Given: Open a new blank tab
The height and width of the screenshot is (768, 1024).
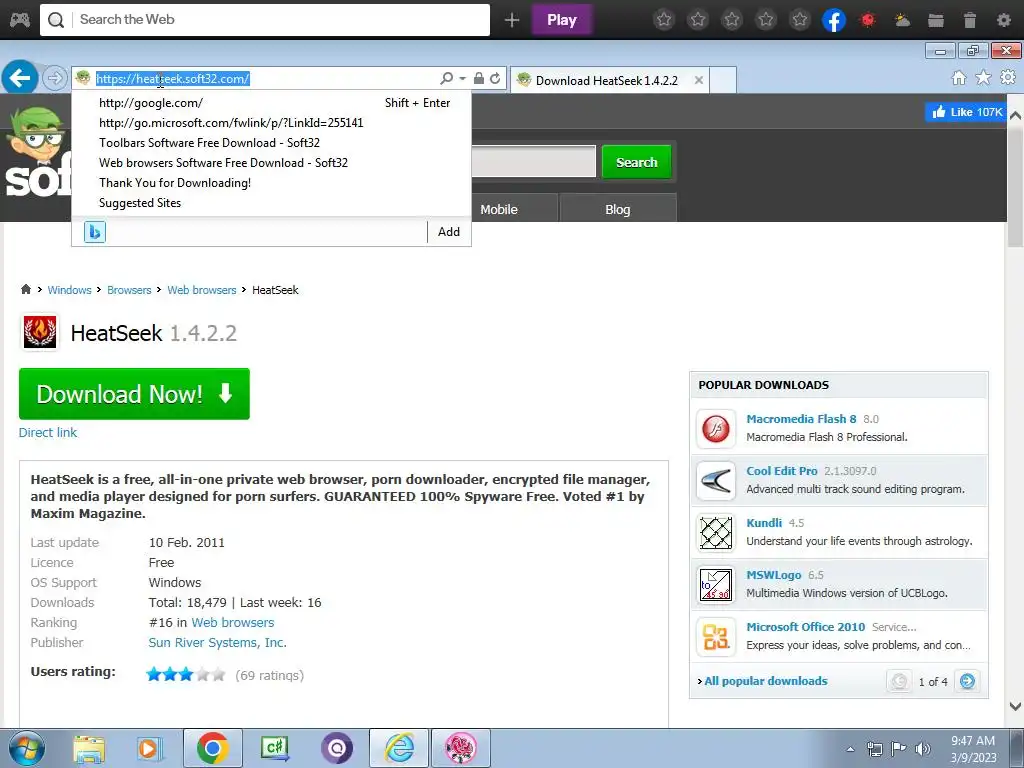Looking at the screenshot, I should 723,80.
